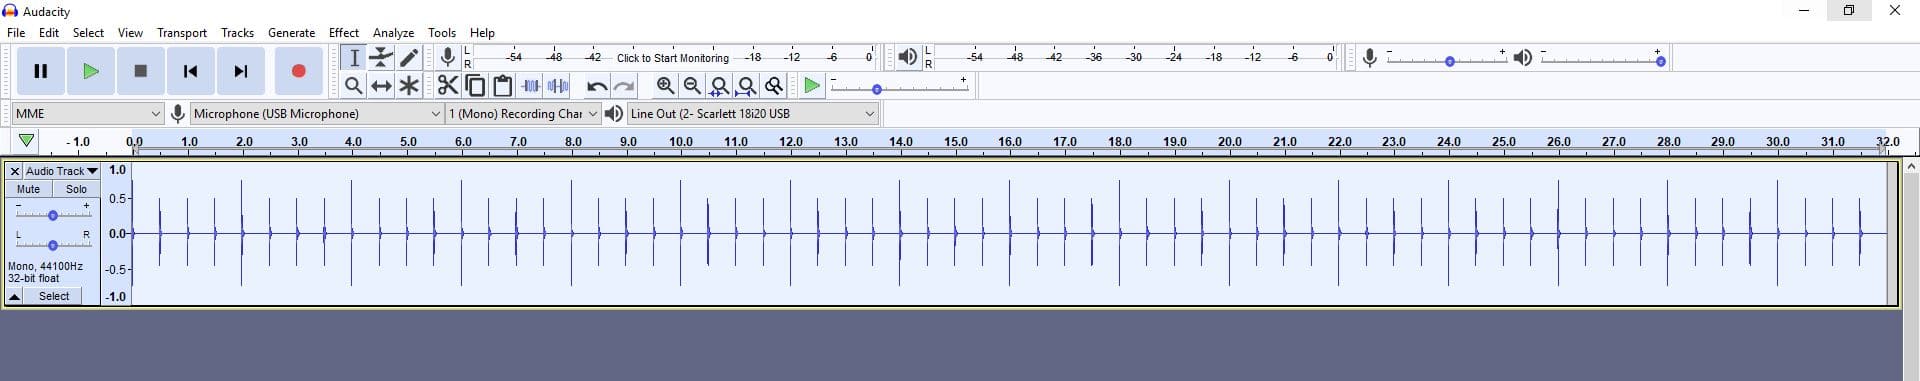
Task: Click the 16.0 mark on the timeline ruler
Action: click(x=1010, y=142)
